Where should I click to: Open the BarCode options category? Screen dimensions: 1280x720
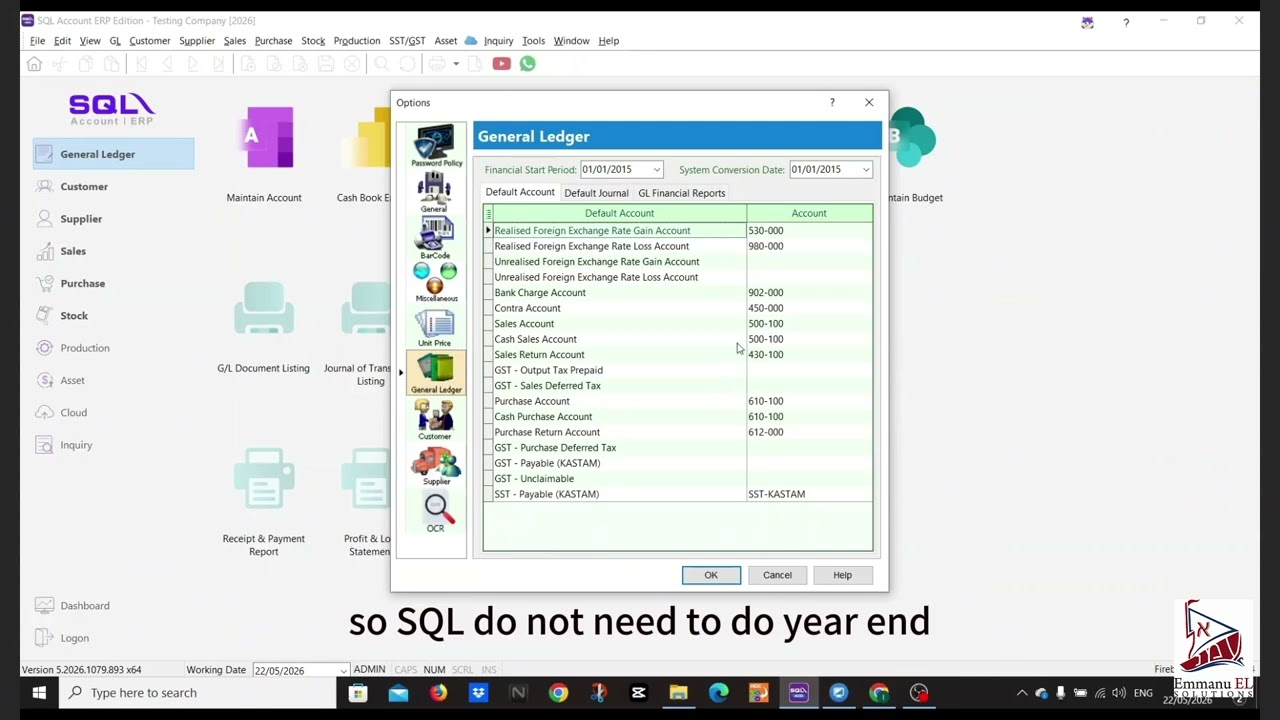tap(434, 238)
